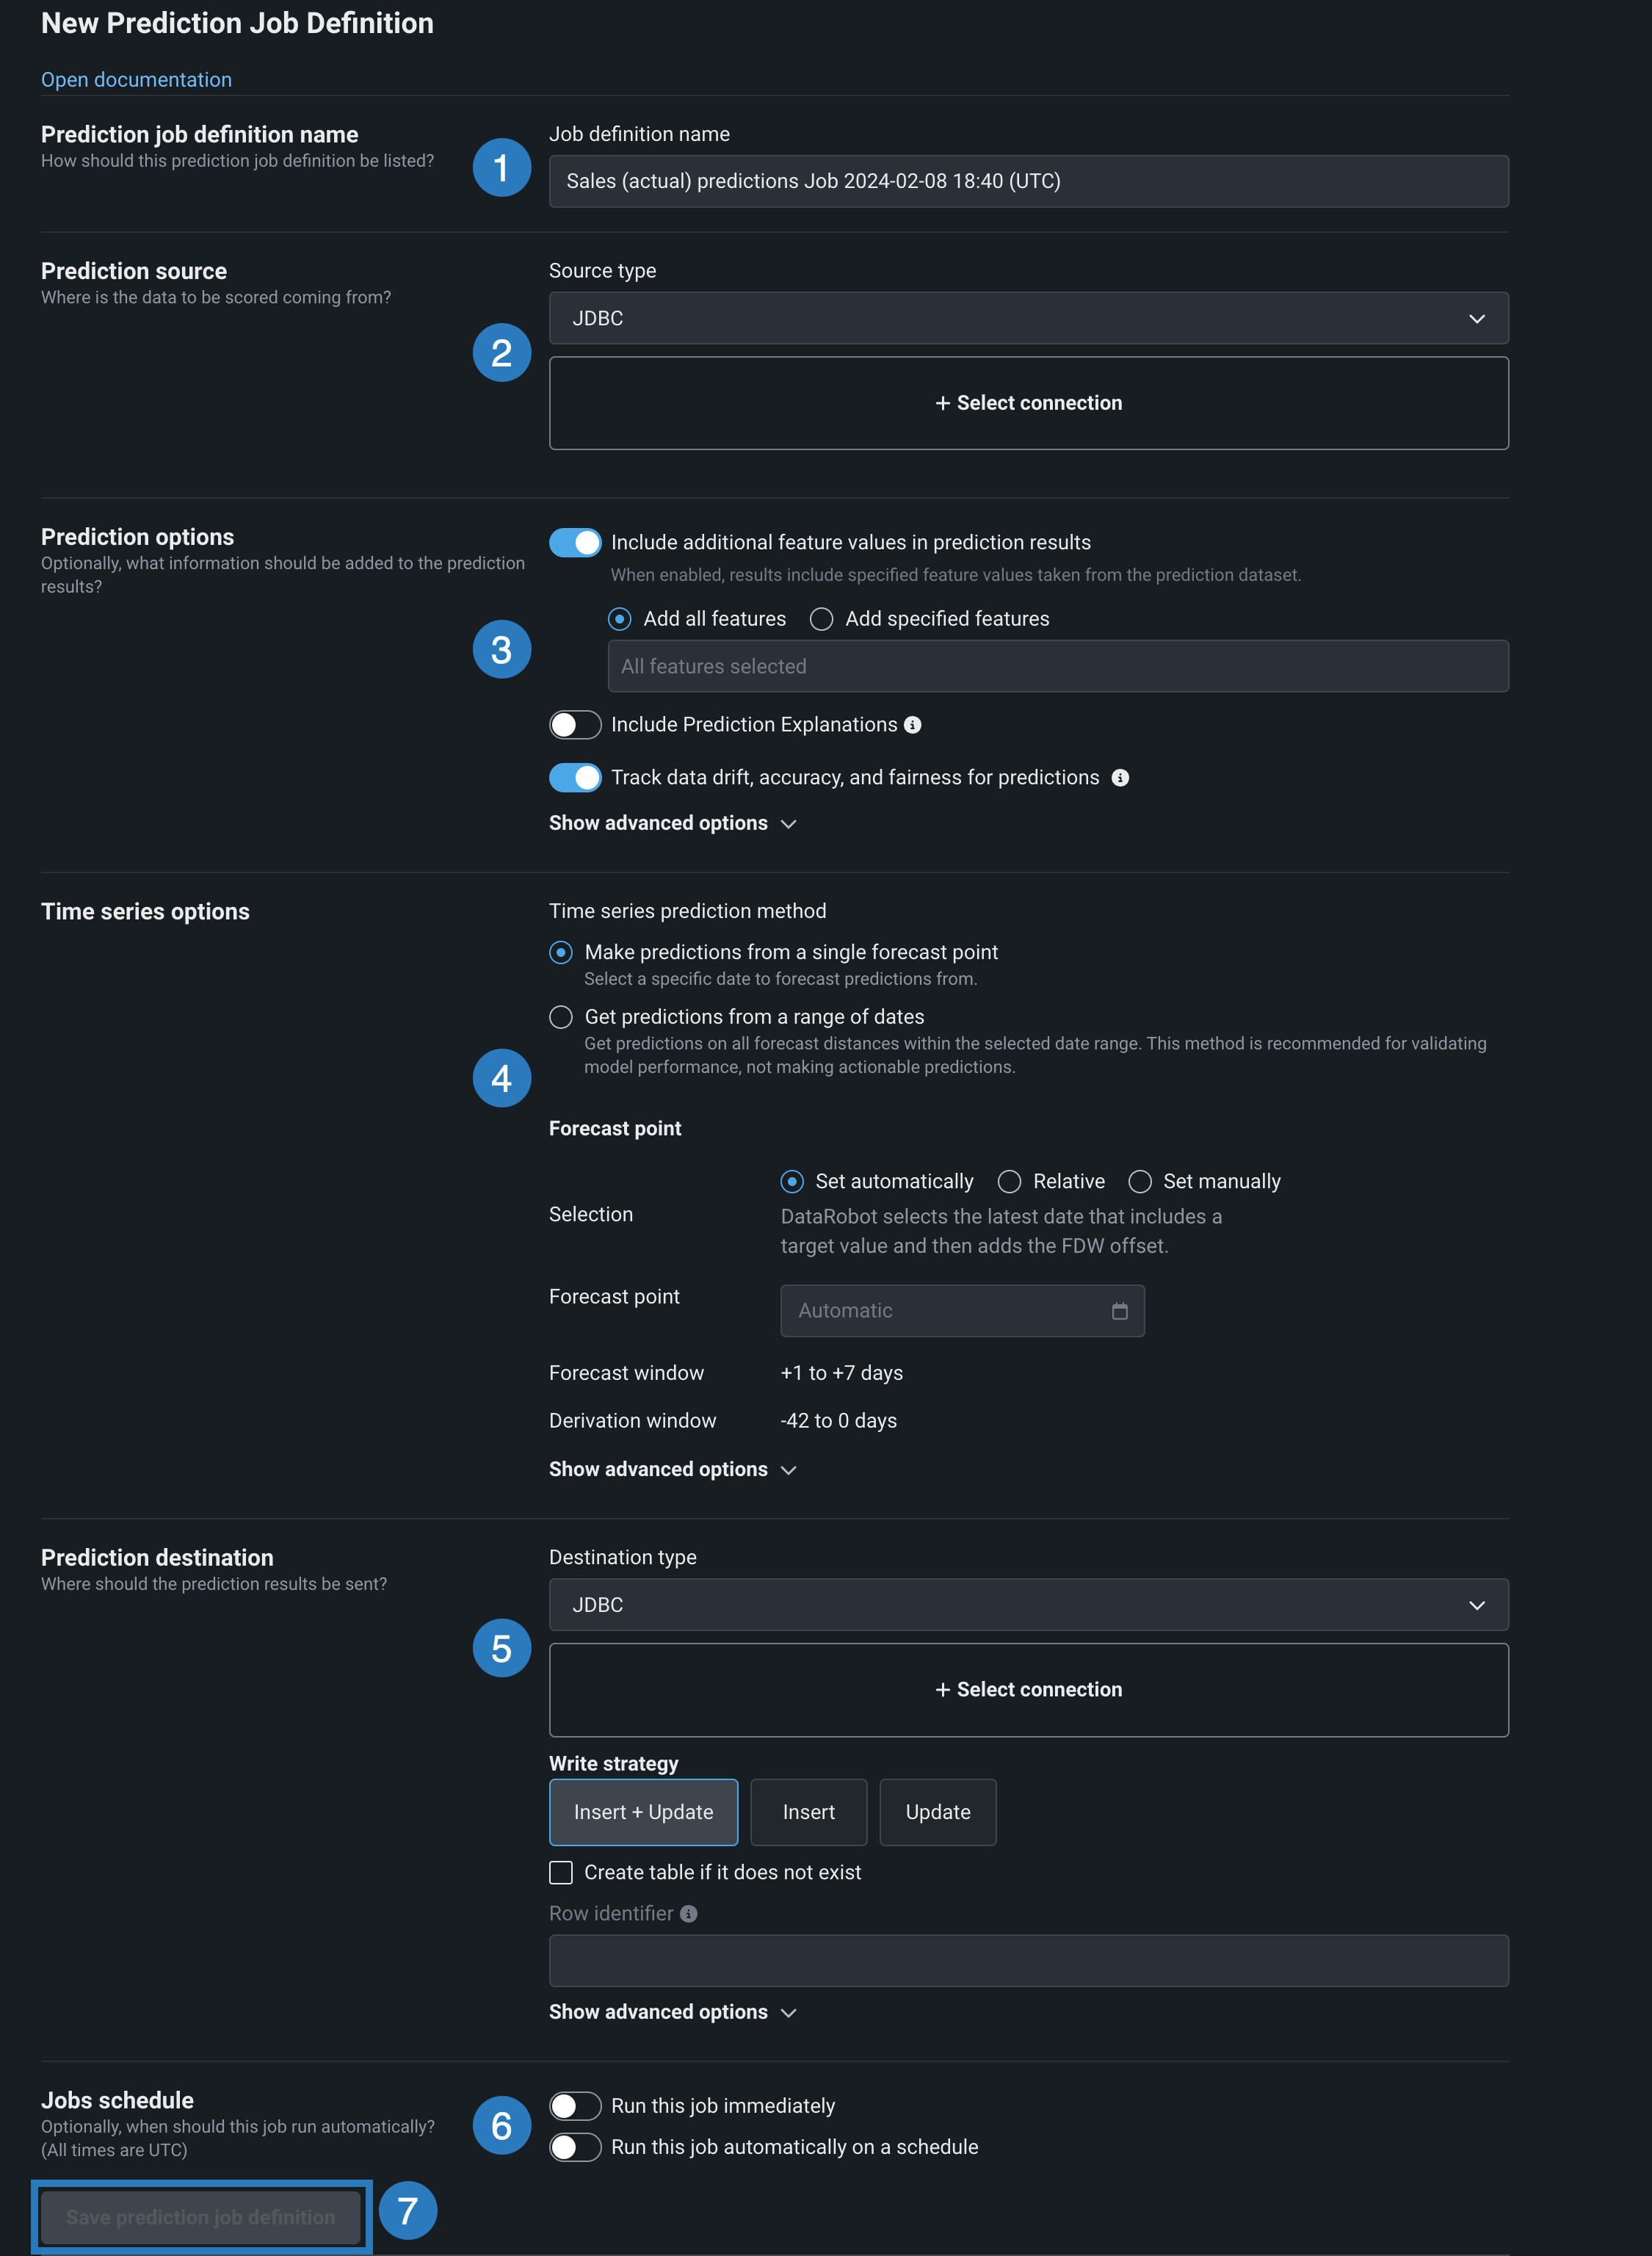1652x2256 pixels.
Task: Select the Insert write strategy
Action: point(808,1813)
